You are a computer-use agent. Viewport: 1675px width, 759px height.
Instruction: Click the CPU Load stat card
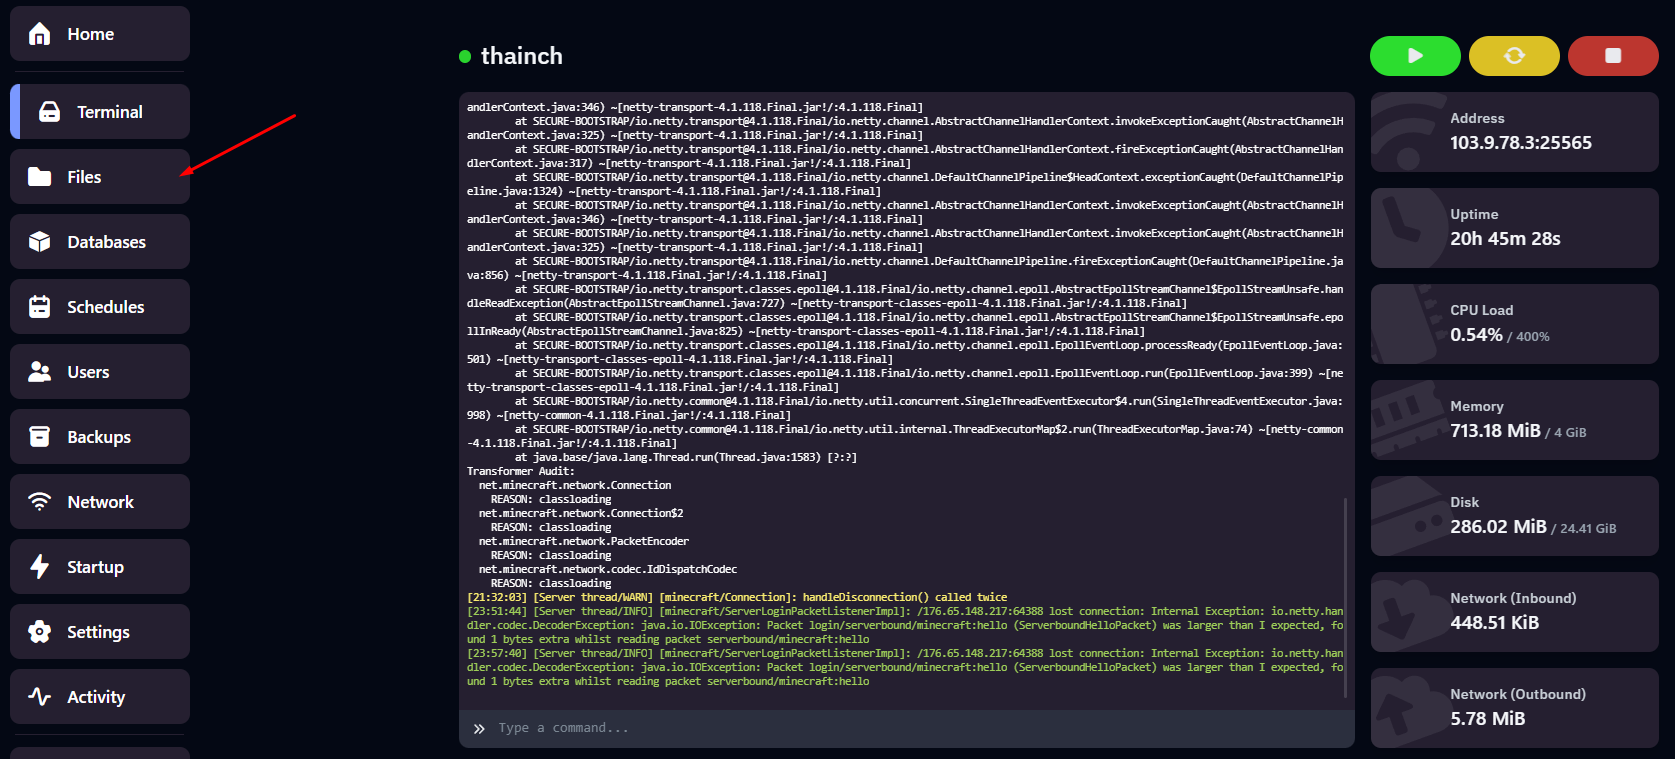(1514, 324)
